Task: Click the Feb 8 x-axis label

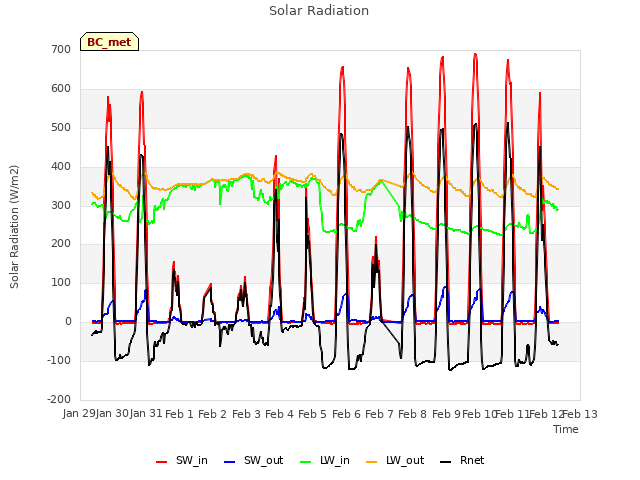Action: click(412, 414)
